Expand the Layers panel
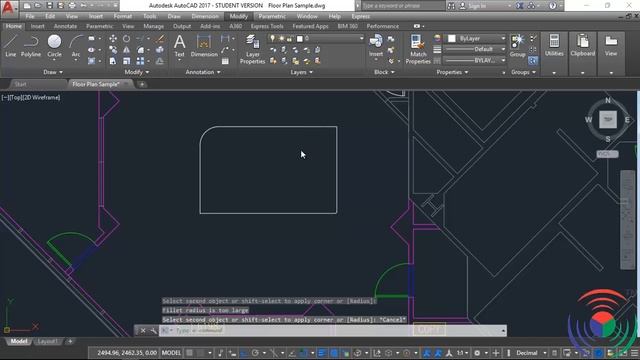Viewport: 640px width, 360px height. [301, 72]
